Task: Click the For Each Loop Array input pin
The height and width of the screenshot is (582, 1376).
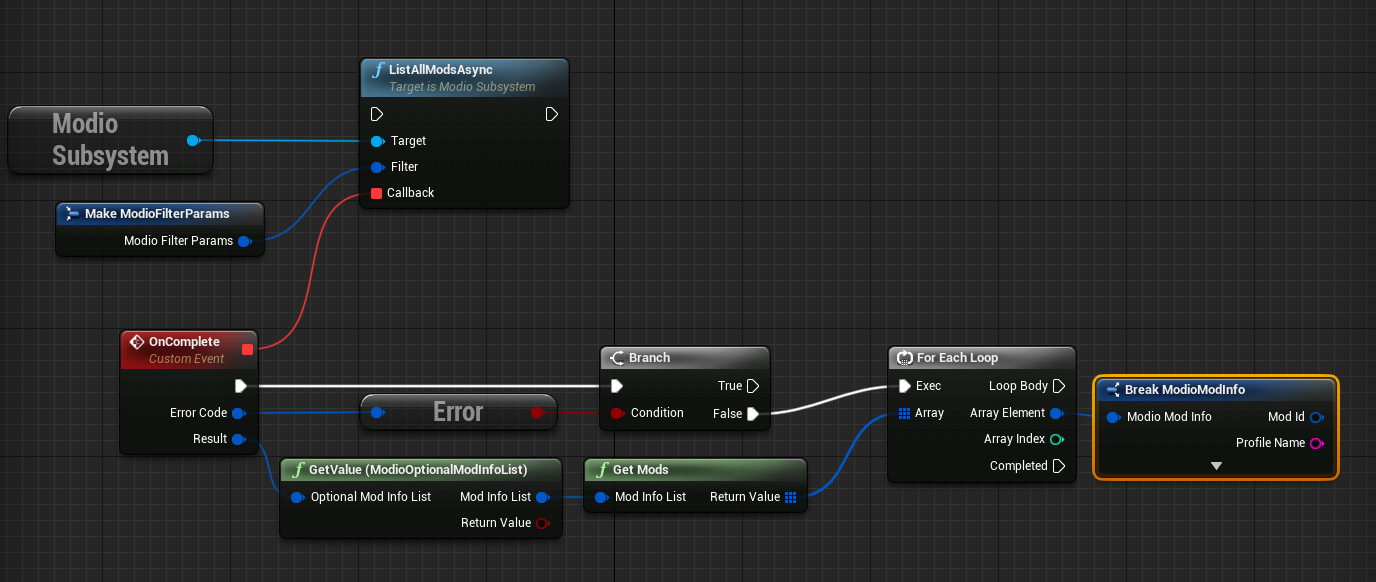Action: [904, 413]
